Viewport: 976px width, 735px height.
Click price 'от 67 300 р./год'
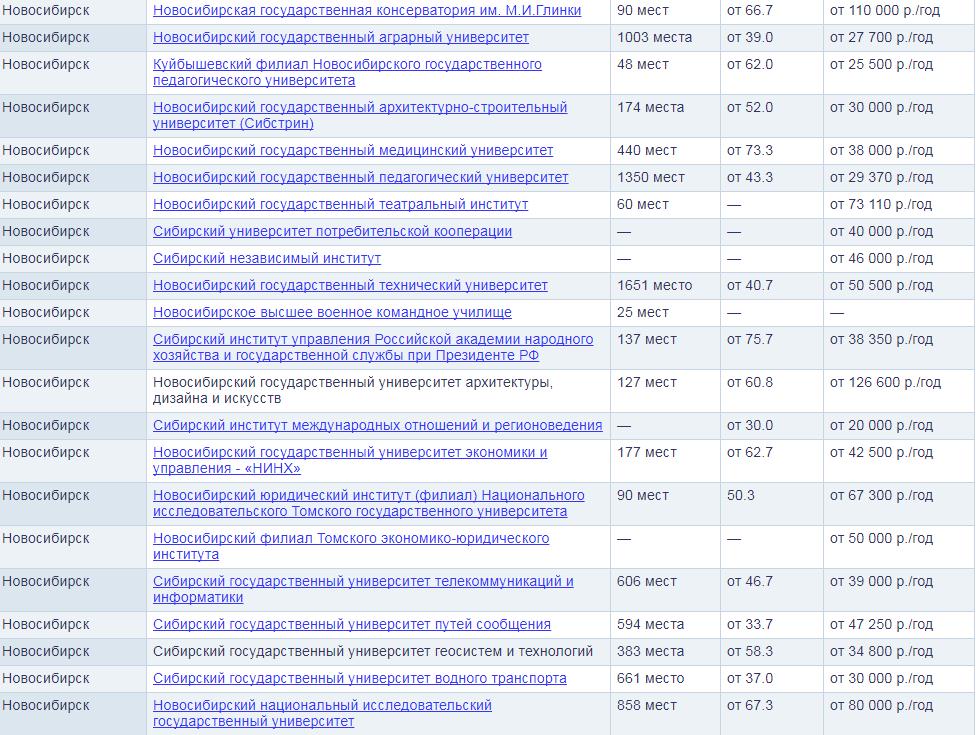(x=881, y=495)
